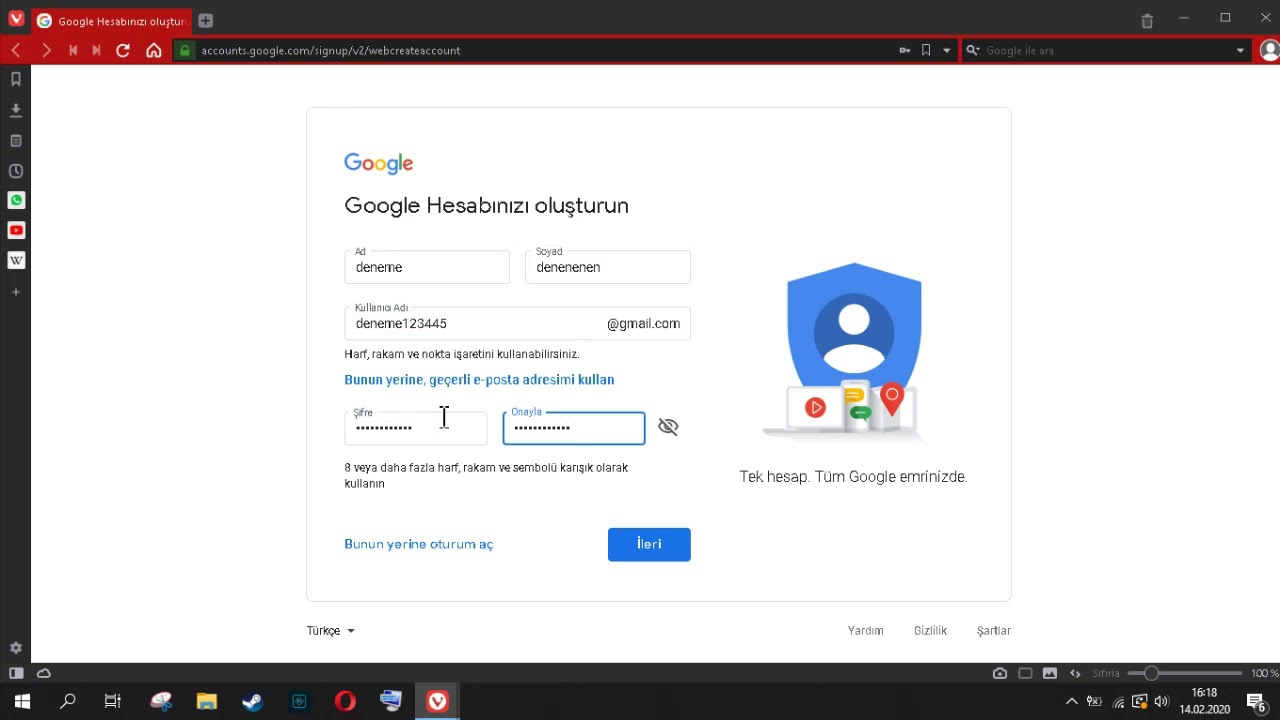Image resolution: width=1280 pixels, height=720 pixels.
Task: Click the Şifre password field
Action: tap(416, 428)
